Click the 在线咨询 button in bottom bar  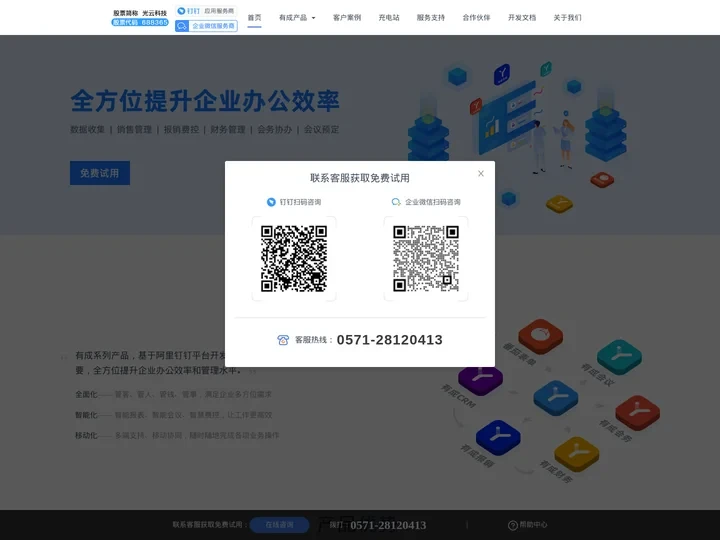[x=279, y=525]
